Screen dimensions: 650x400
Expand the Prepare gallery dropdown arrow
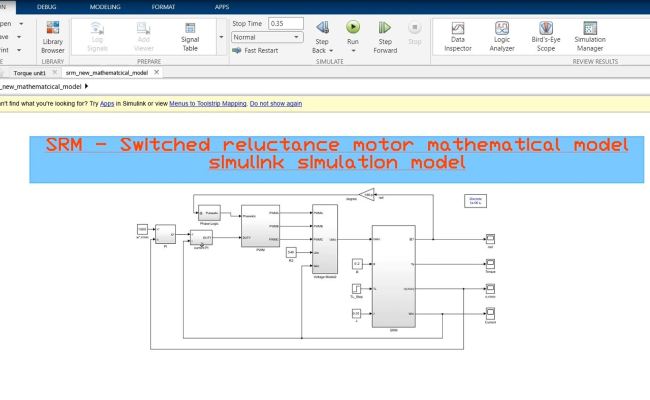point(221,37)
